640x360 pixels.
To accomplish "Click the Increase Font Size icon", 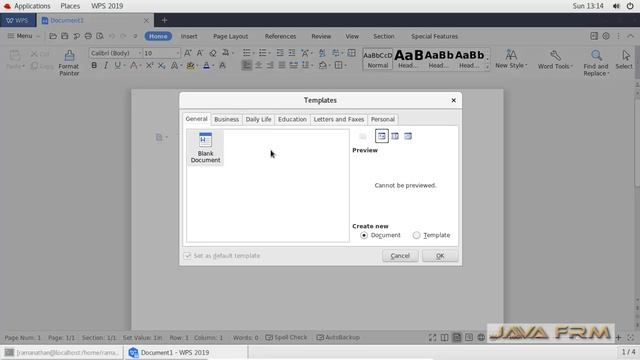I will [187, 53].
